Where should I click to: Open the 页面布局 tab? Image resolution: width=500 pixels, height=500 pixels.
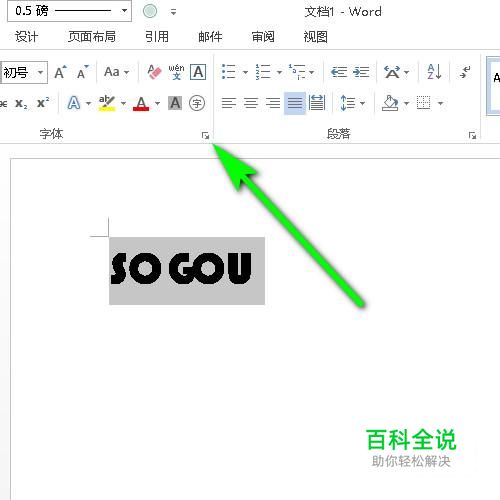click(92, 37)
